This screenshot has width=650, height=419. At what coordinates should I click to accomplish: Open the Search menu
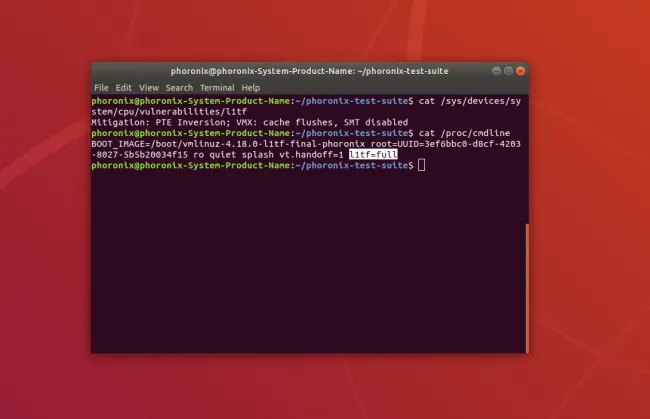tap(179, 88)
